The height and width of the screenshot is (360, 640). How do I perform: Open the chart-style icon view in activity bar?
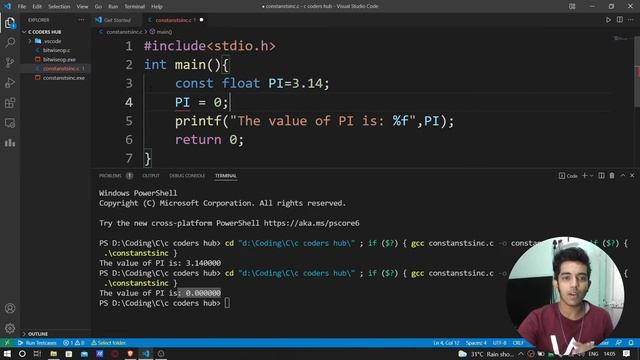click(10, 142)
